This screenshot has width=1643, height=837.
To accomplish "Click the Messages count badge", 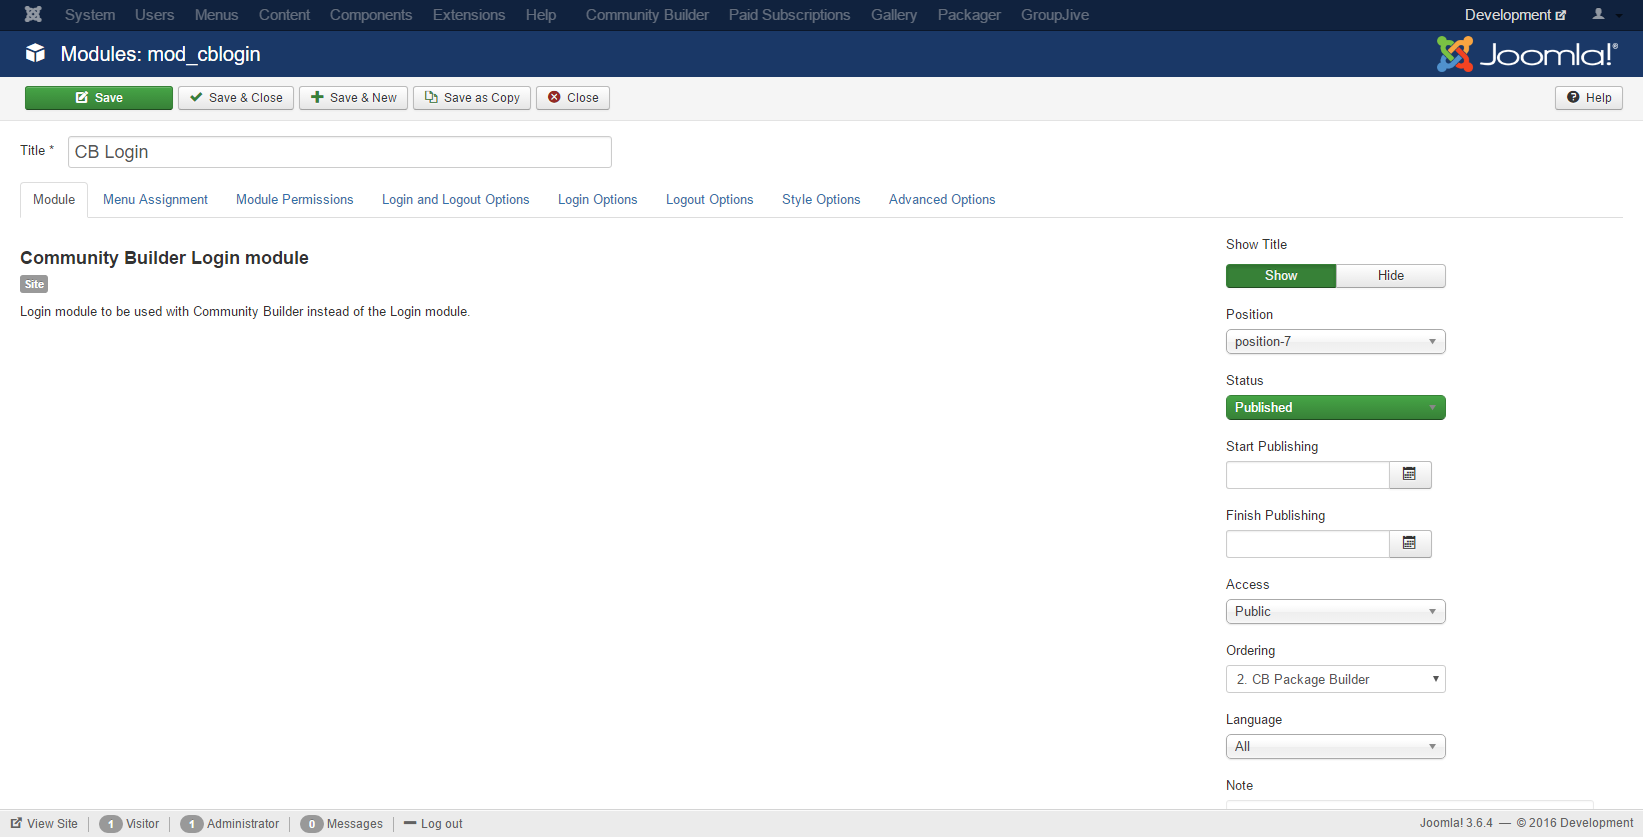I will tap(312, 824).
